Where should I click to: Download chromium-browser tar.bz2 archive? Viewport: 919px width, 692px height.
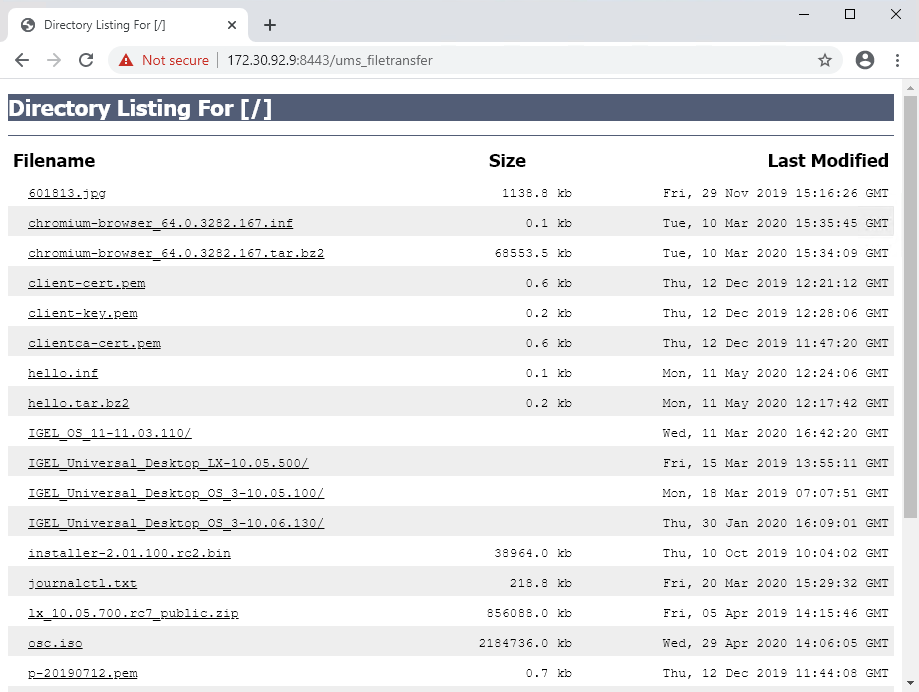(176, 253)
